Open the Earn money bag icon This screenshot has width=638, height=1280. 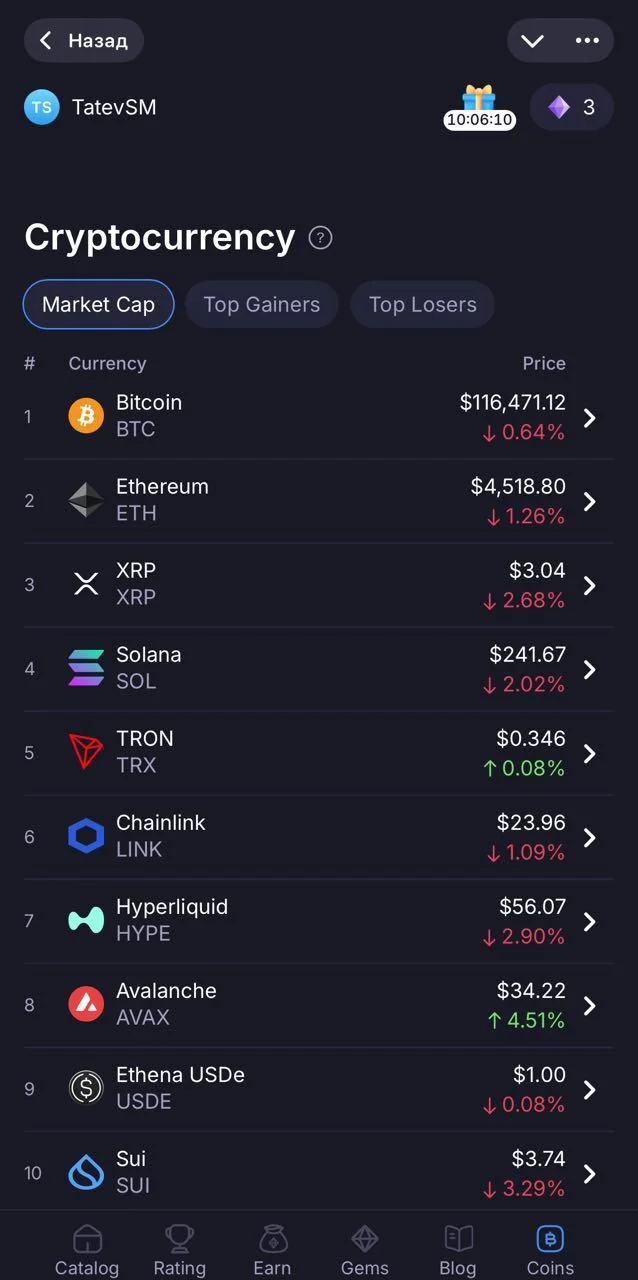[272, 1240]
